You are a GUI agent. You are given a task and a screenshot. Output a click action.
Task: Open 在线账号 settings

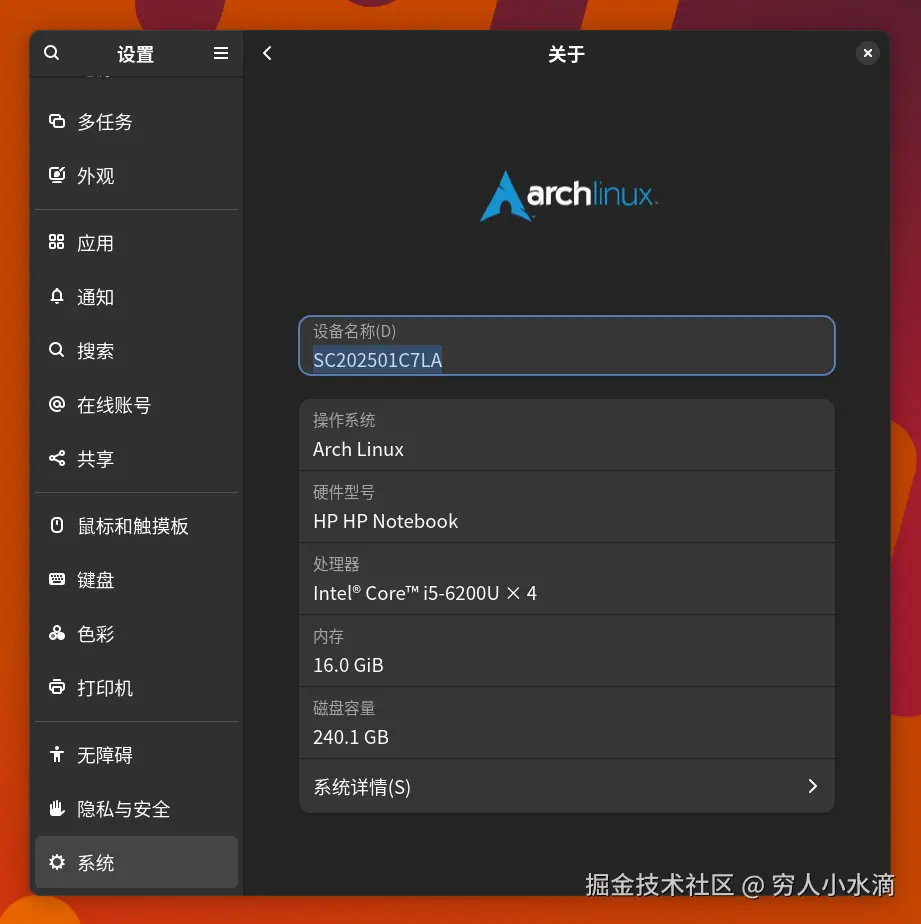click(x=137, y=405)
